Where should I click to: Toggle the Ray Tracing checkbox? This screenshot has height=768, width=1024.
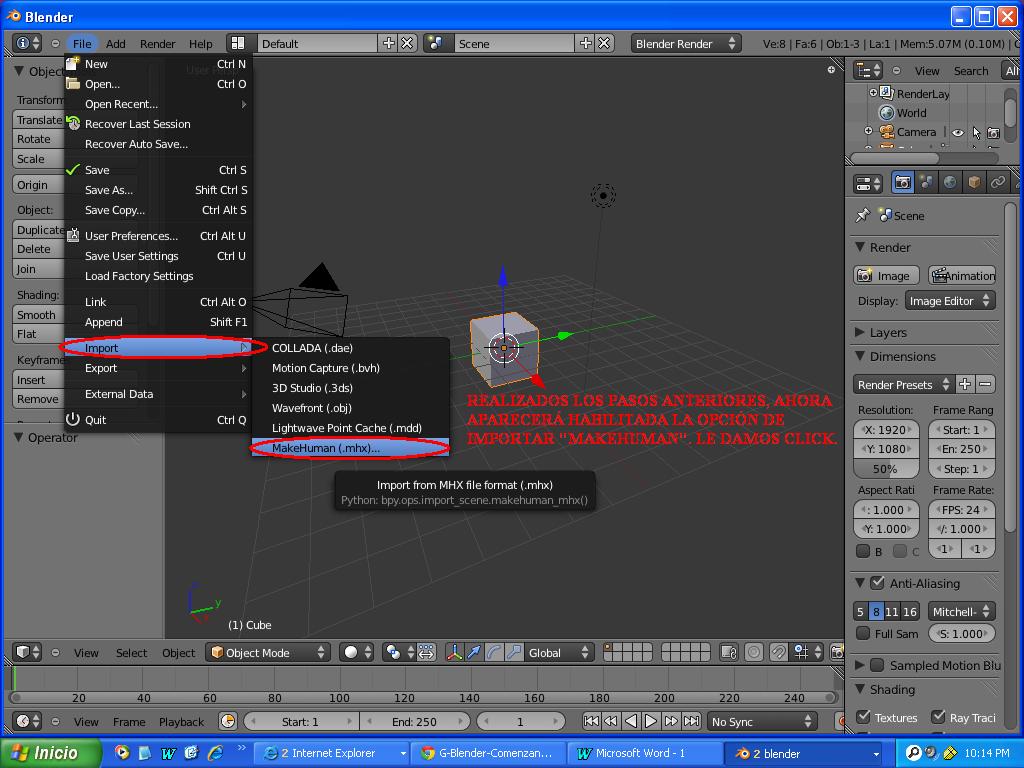pos(938,716)
